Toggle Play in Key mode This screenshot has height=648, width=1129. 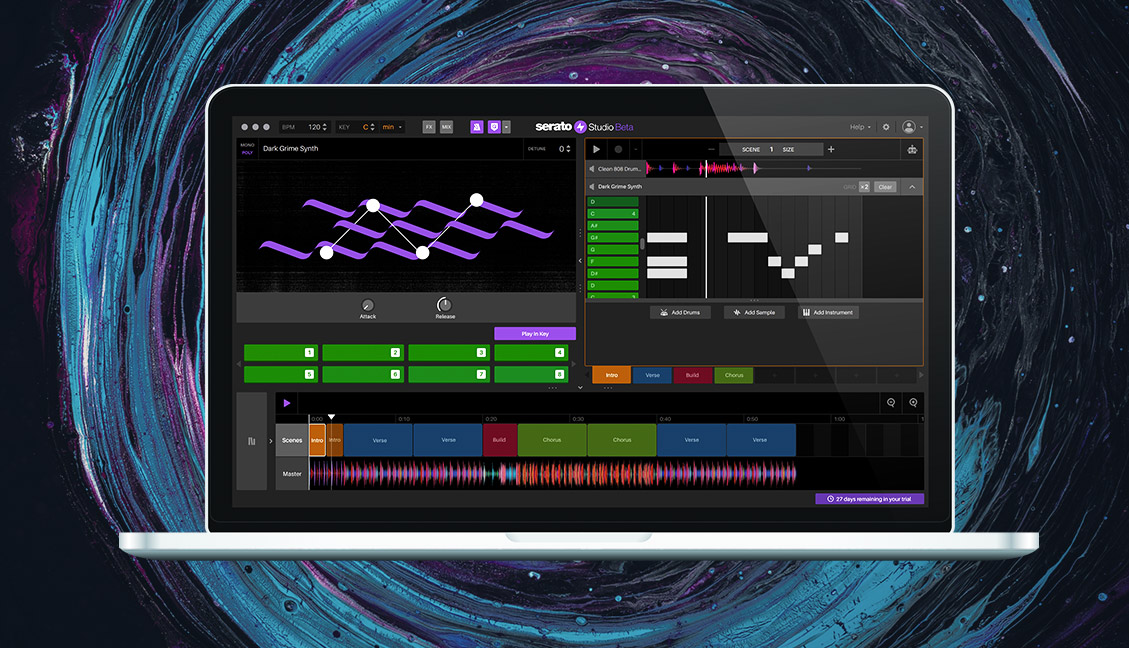535,333
